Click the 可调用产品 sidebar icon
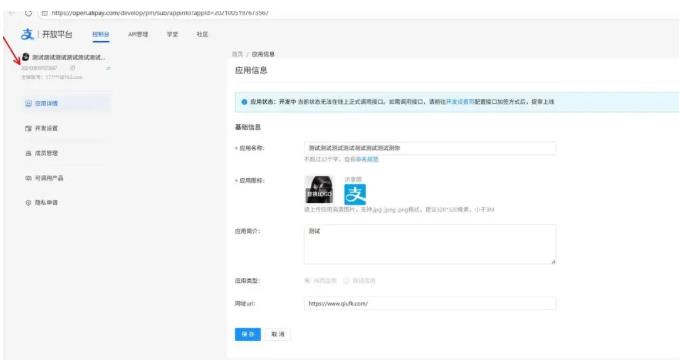The image size is (679, 360). [28, 178]
